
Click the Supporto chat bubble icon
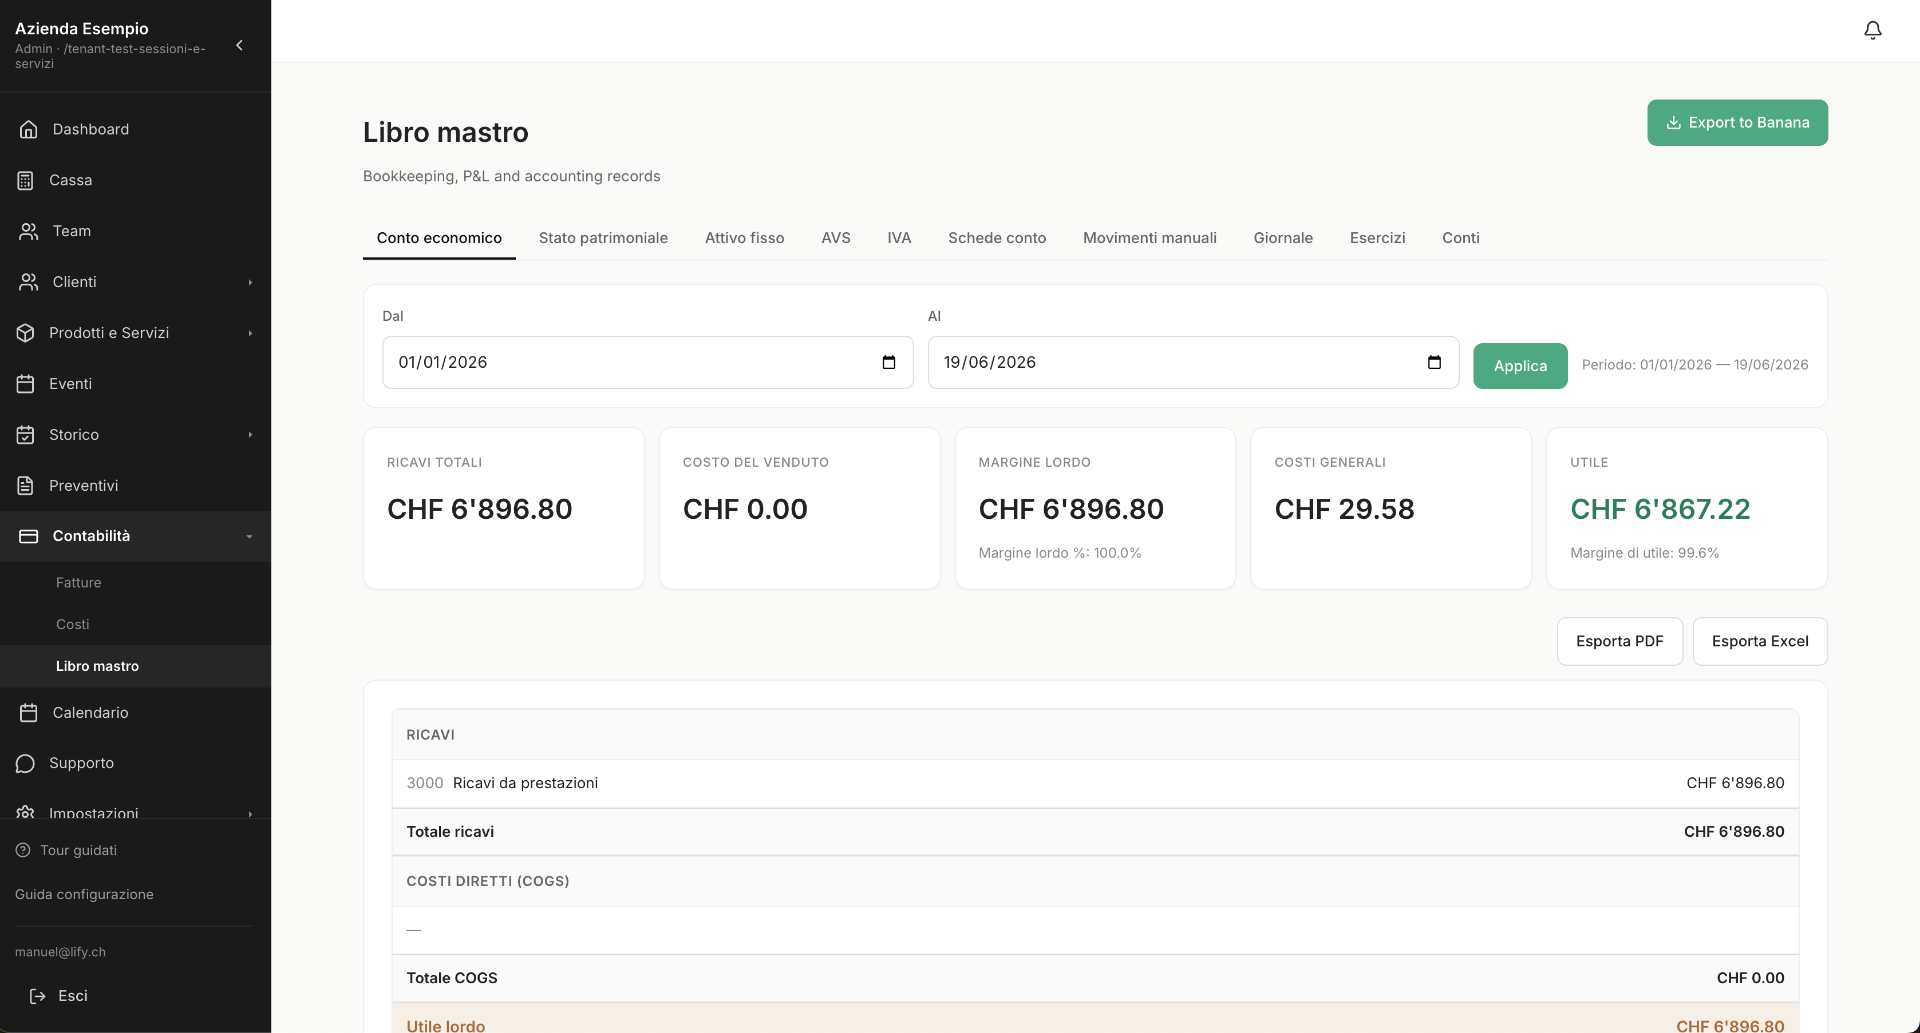(x=26, y=763)
